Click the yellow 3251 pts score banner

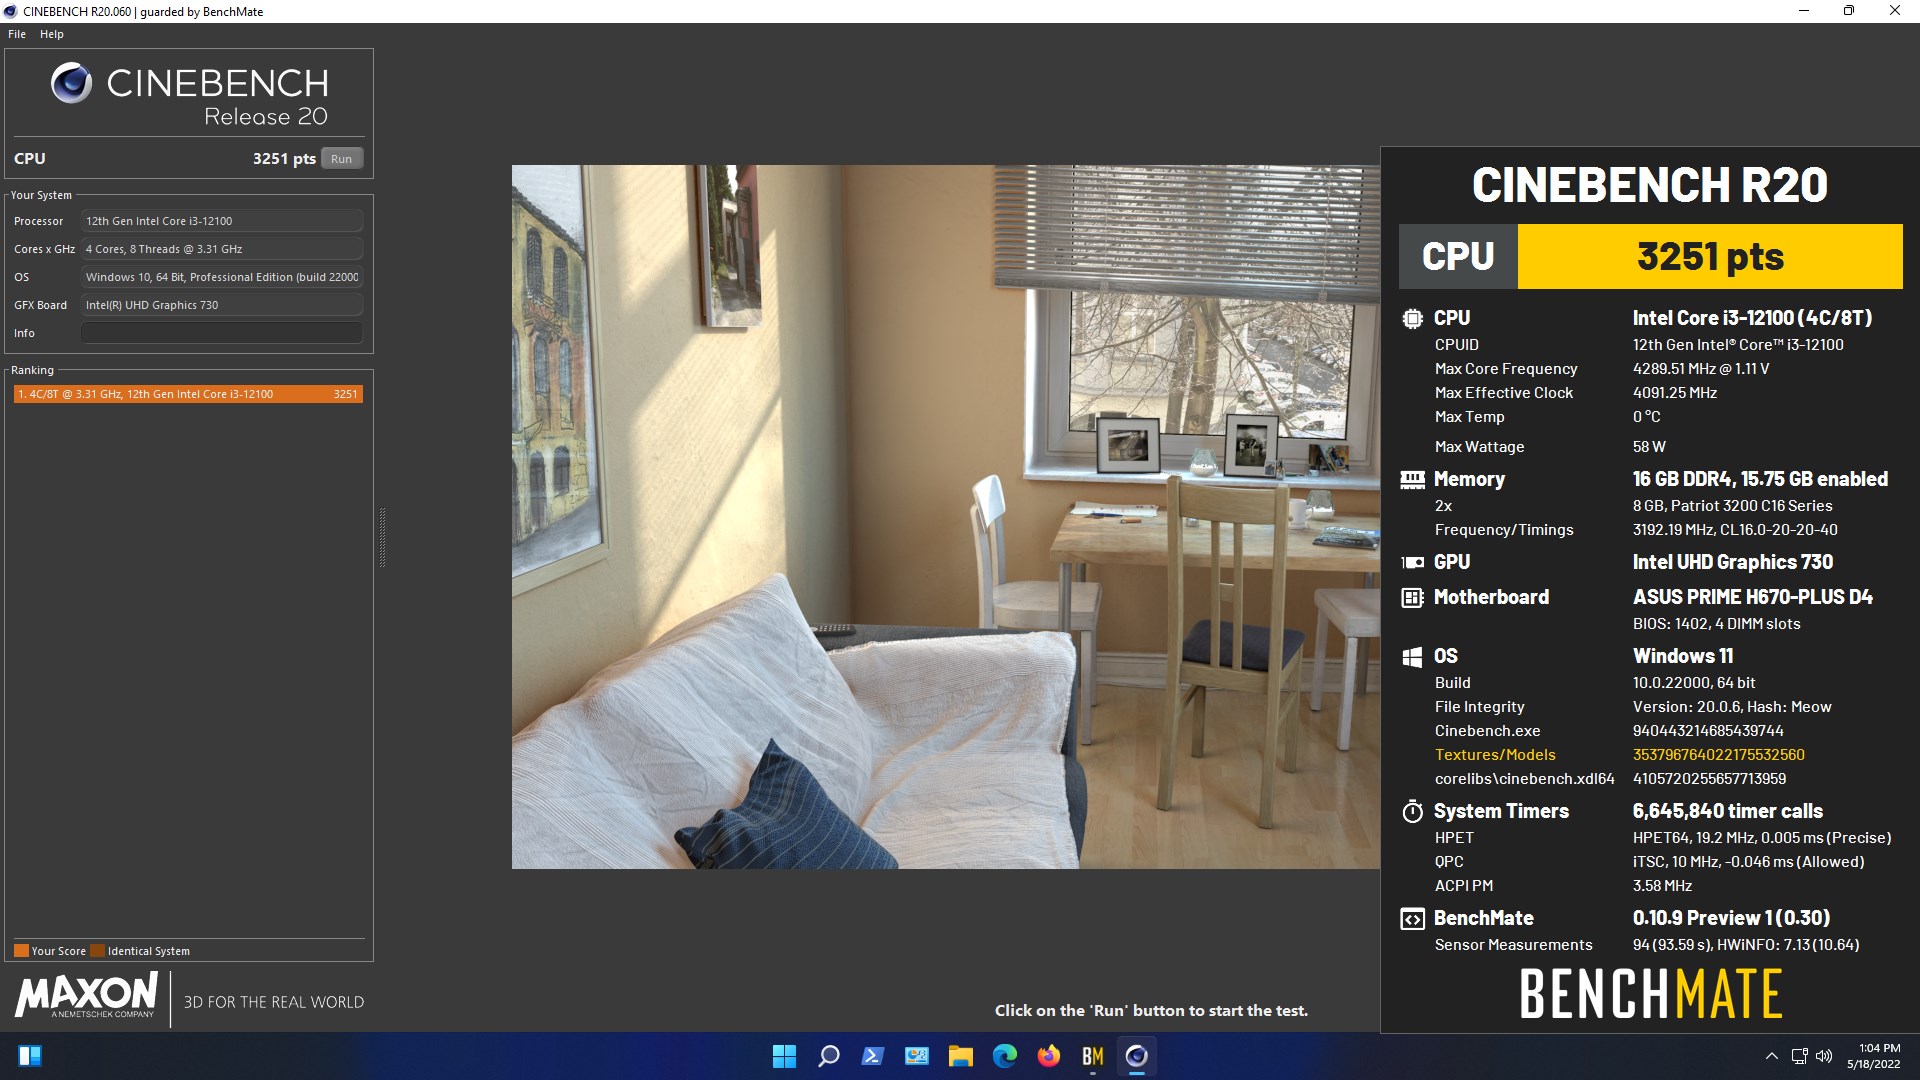pyautogui.click(x=1710, y=257)
